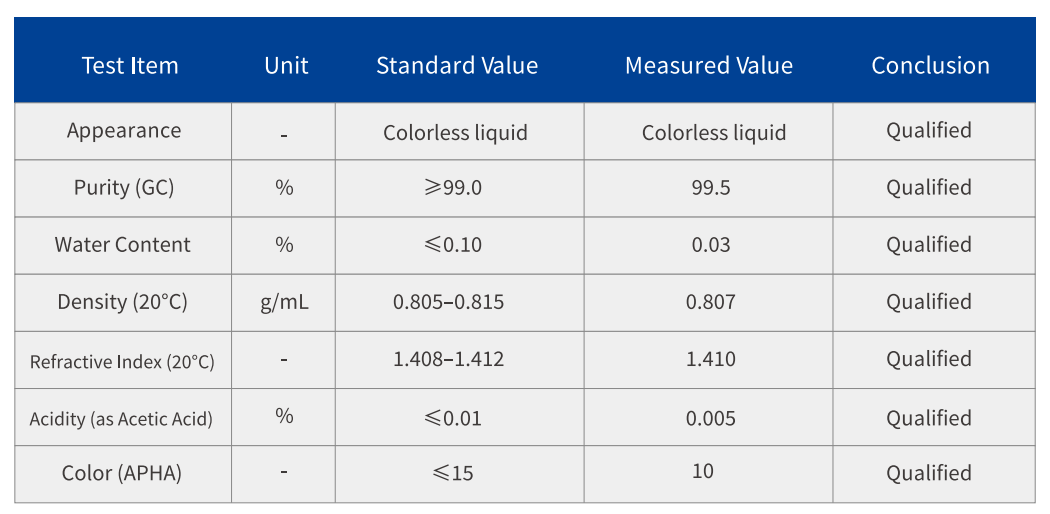Select the Color (APHA) row label

(122, 474)
